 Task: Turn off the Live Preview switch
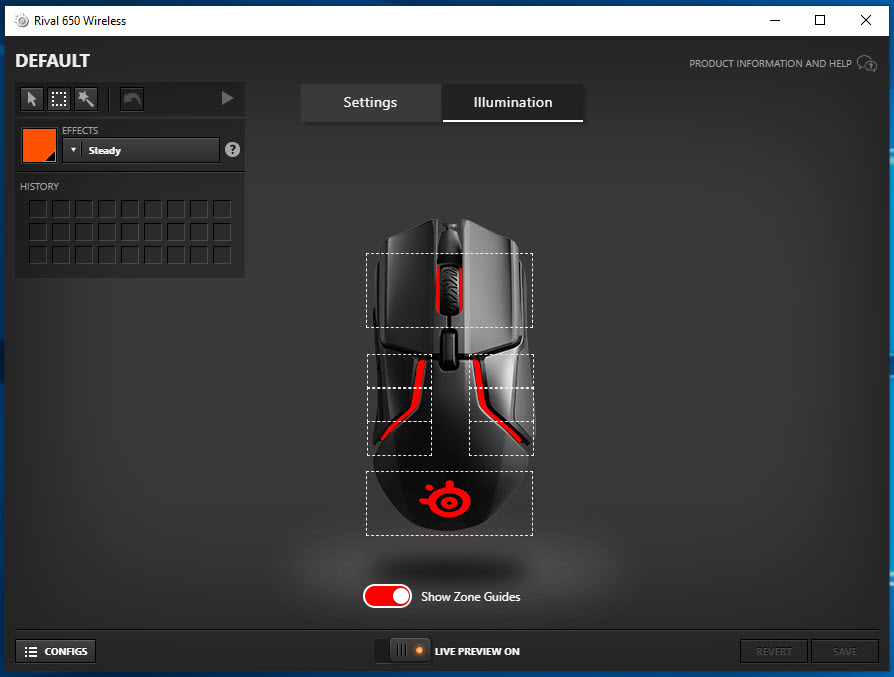403,651
